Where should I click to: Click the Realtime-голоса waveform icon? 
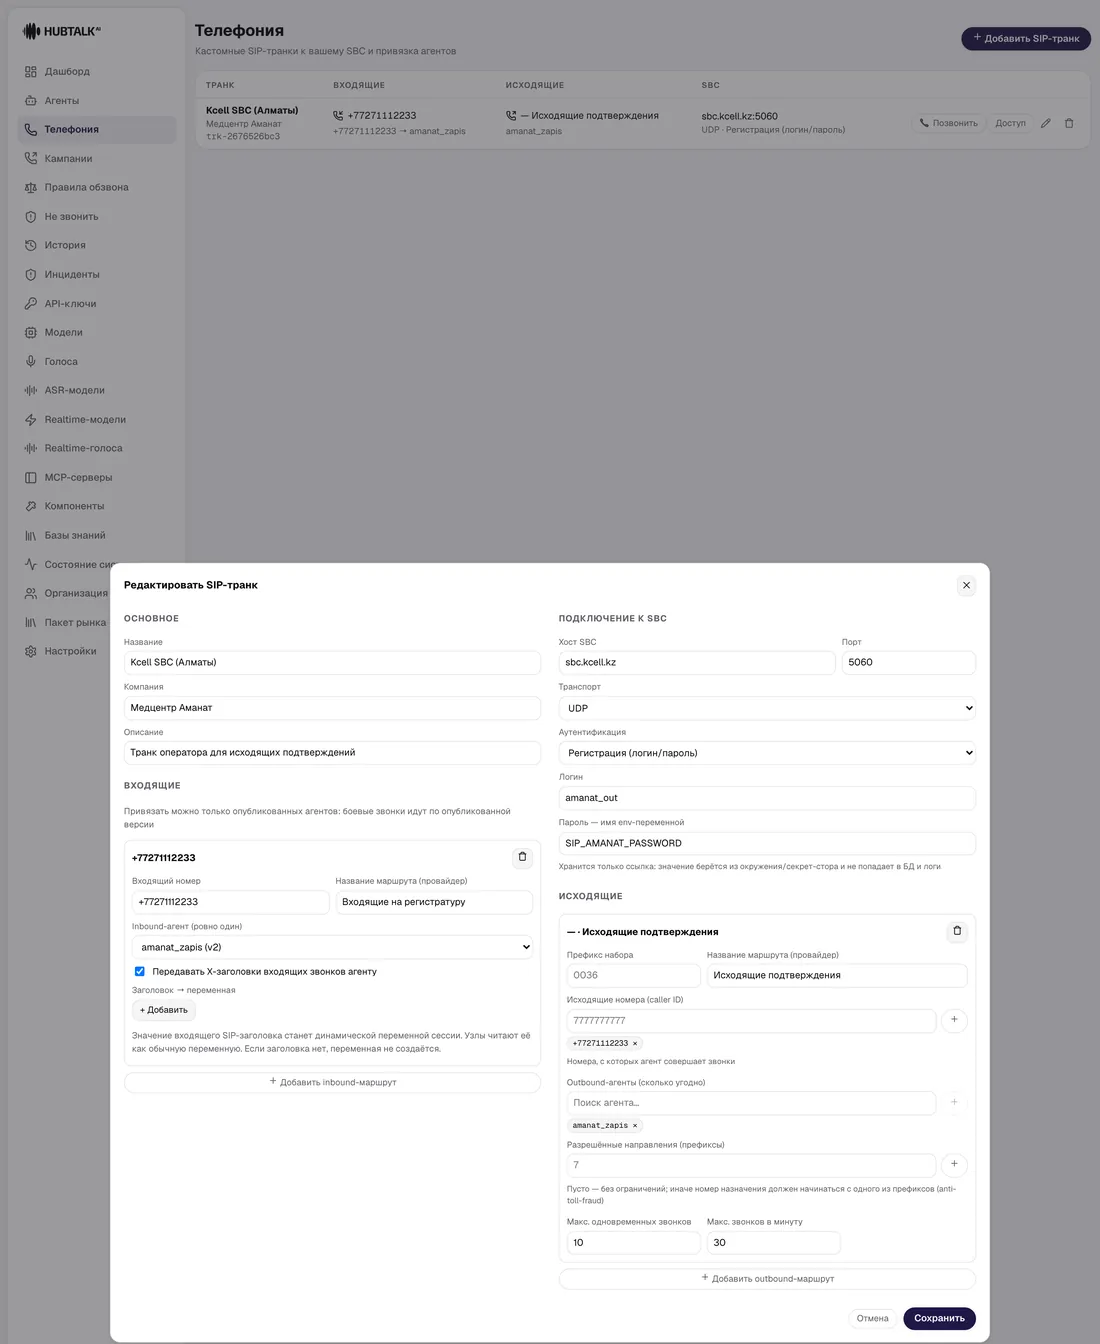31,449
